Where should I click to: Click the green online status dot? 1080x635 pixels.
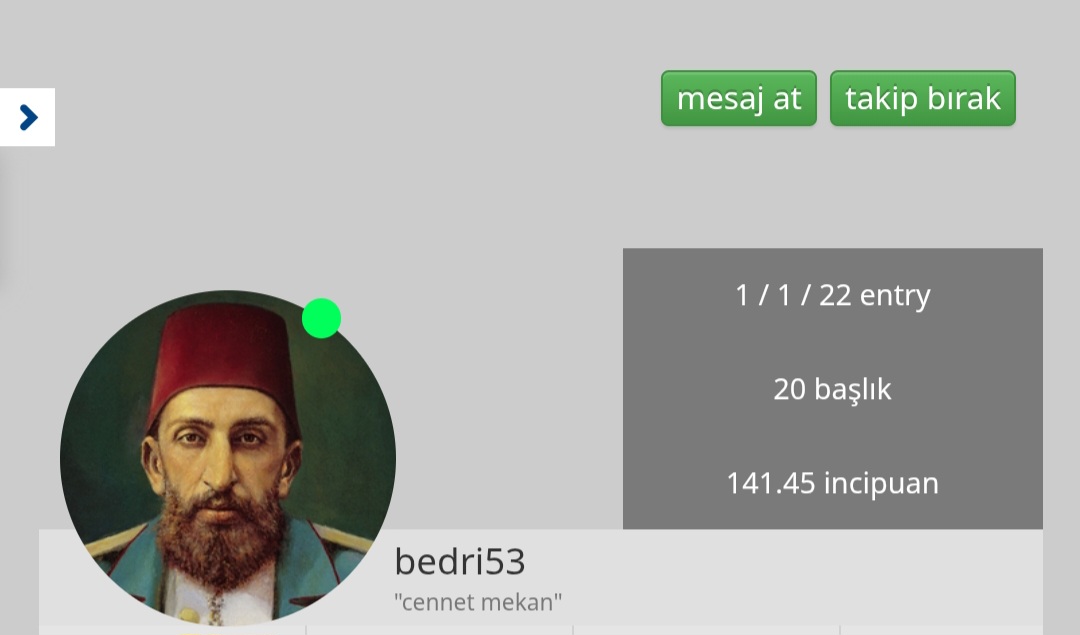pos(322,318)
